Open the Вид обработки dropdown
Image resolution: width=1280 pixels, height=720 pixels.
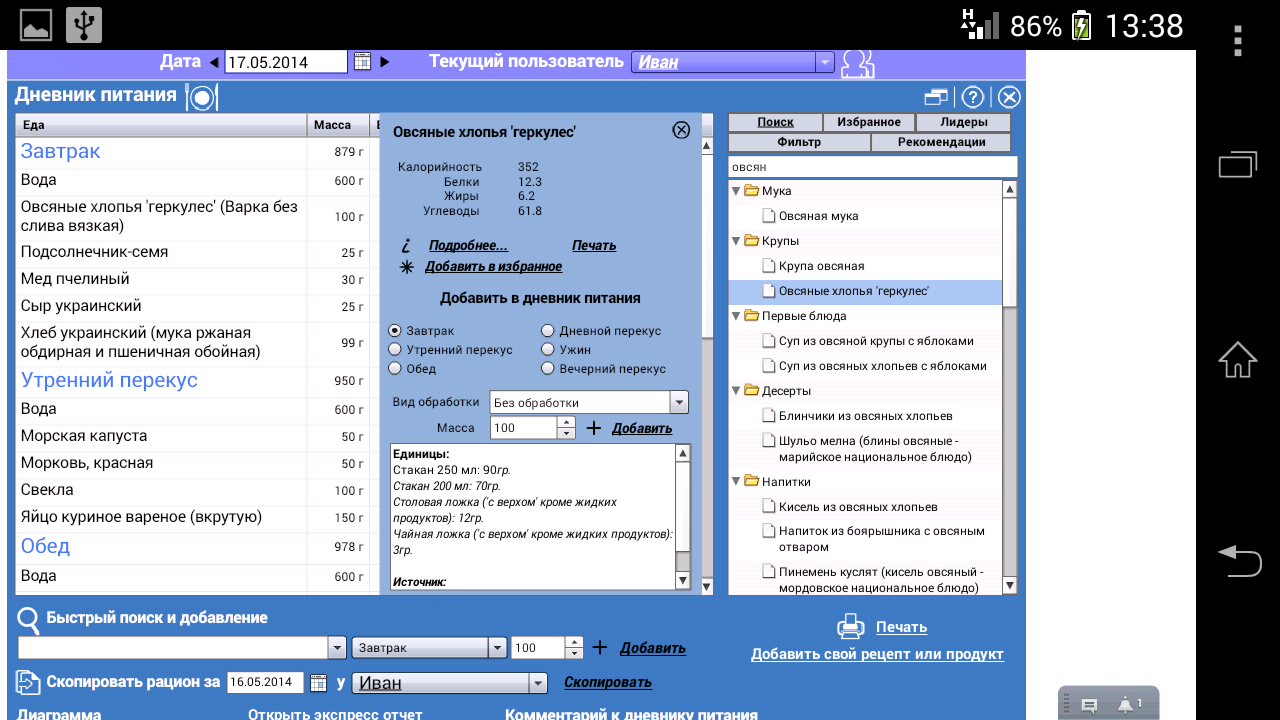pyautogui.click(x=679, y=402)
